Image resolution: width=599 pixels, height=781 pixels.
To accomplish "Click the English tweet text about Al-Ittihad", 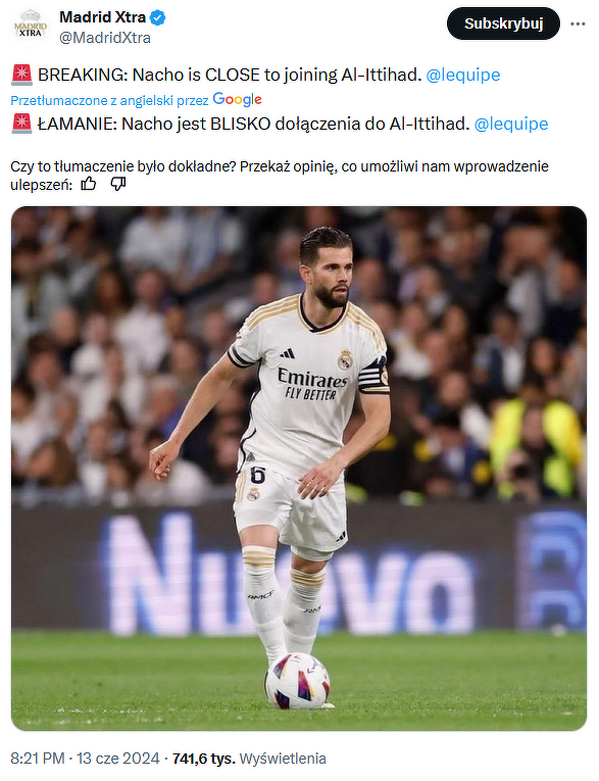I will [x=230, y=75].
